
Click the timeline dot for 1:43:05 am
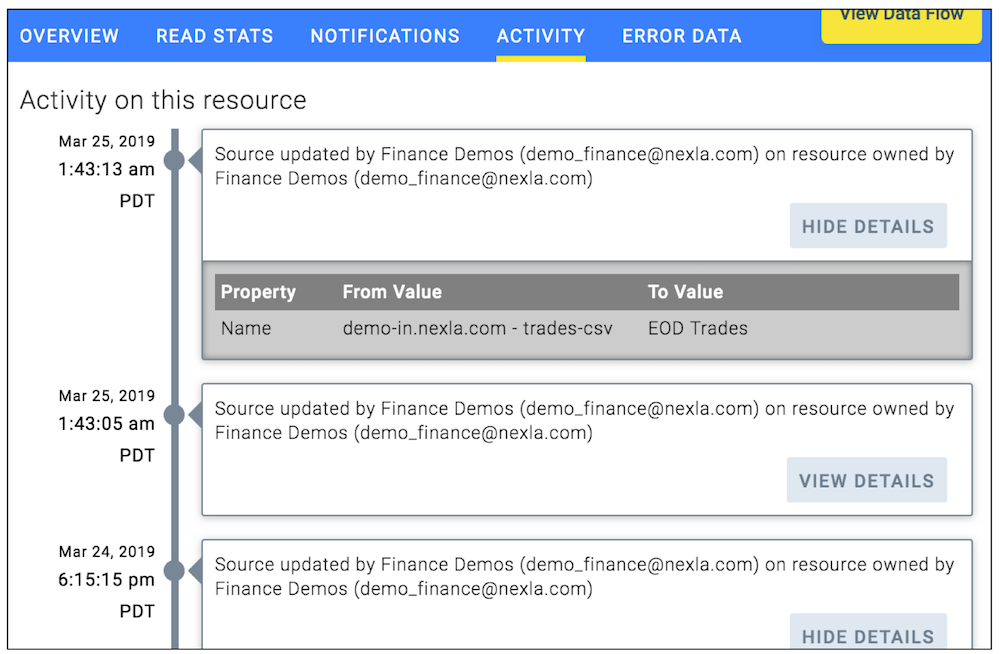click(175, 415)
